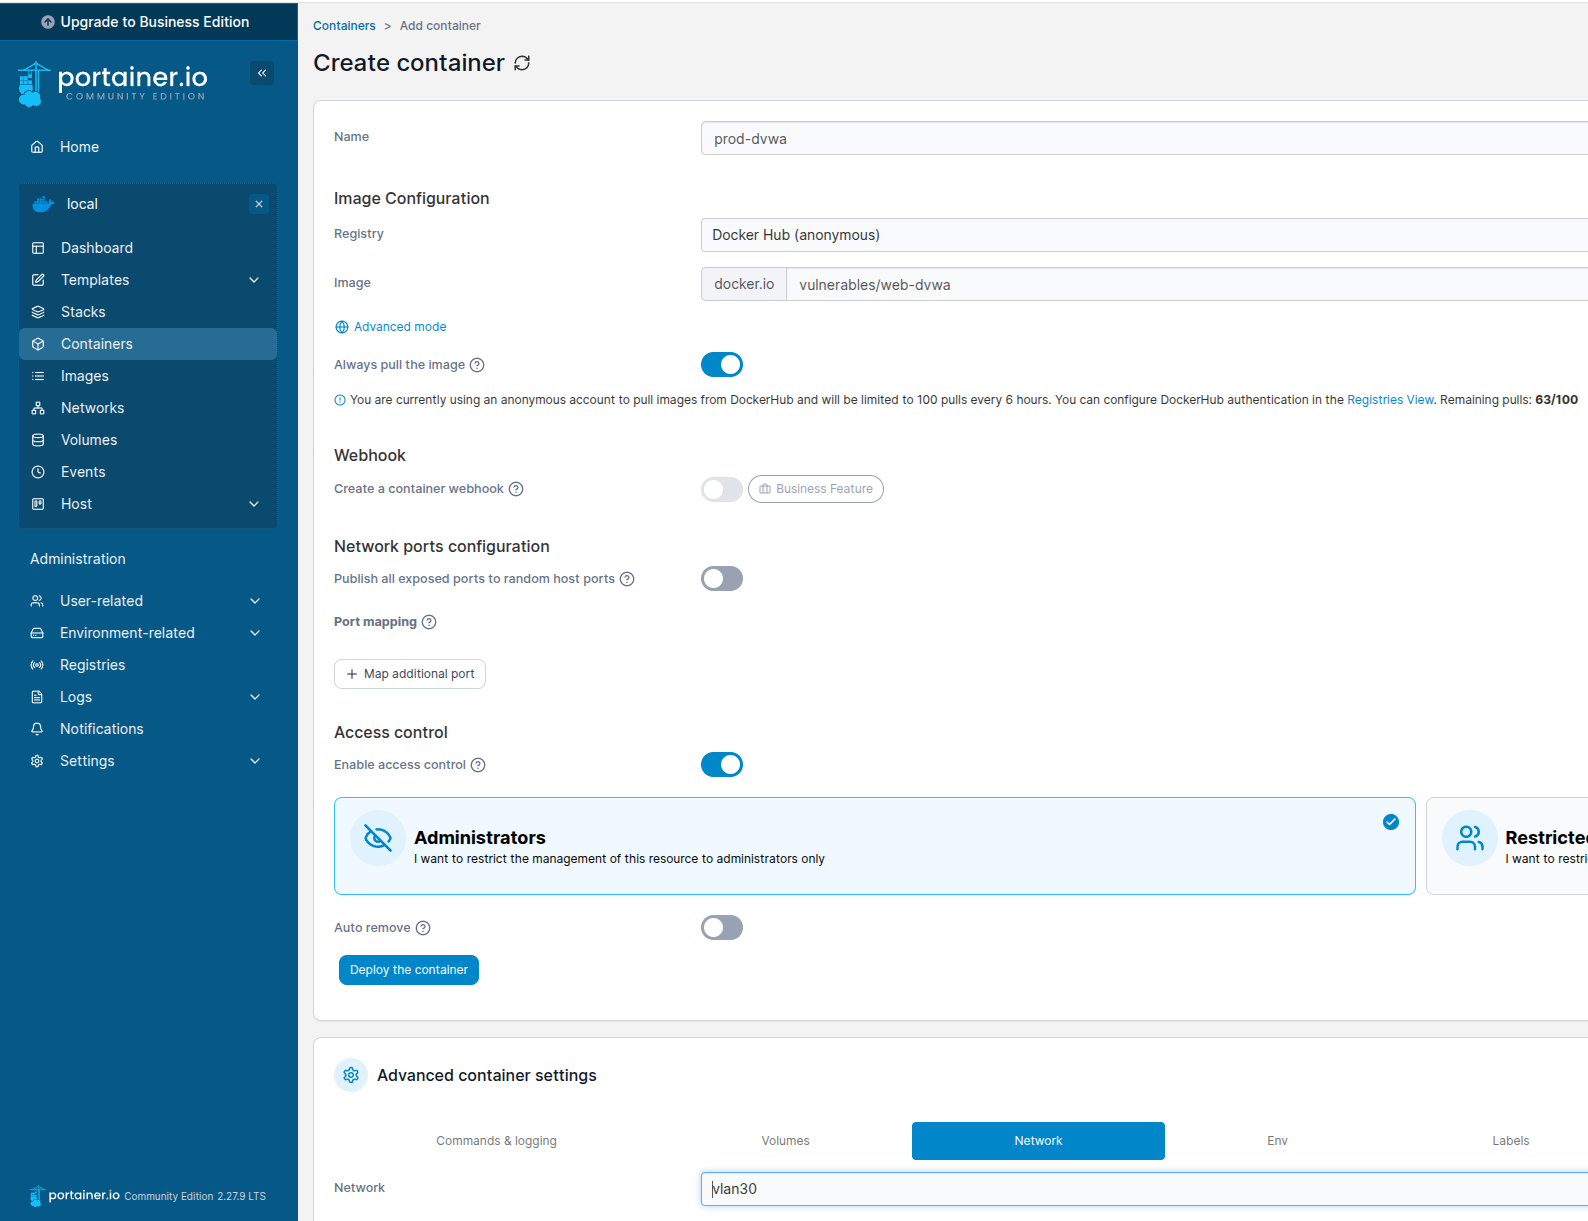
Task: Disable the Always pull the image toggle
Action: point(721,365)
